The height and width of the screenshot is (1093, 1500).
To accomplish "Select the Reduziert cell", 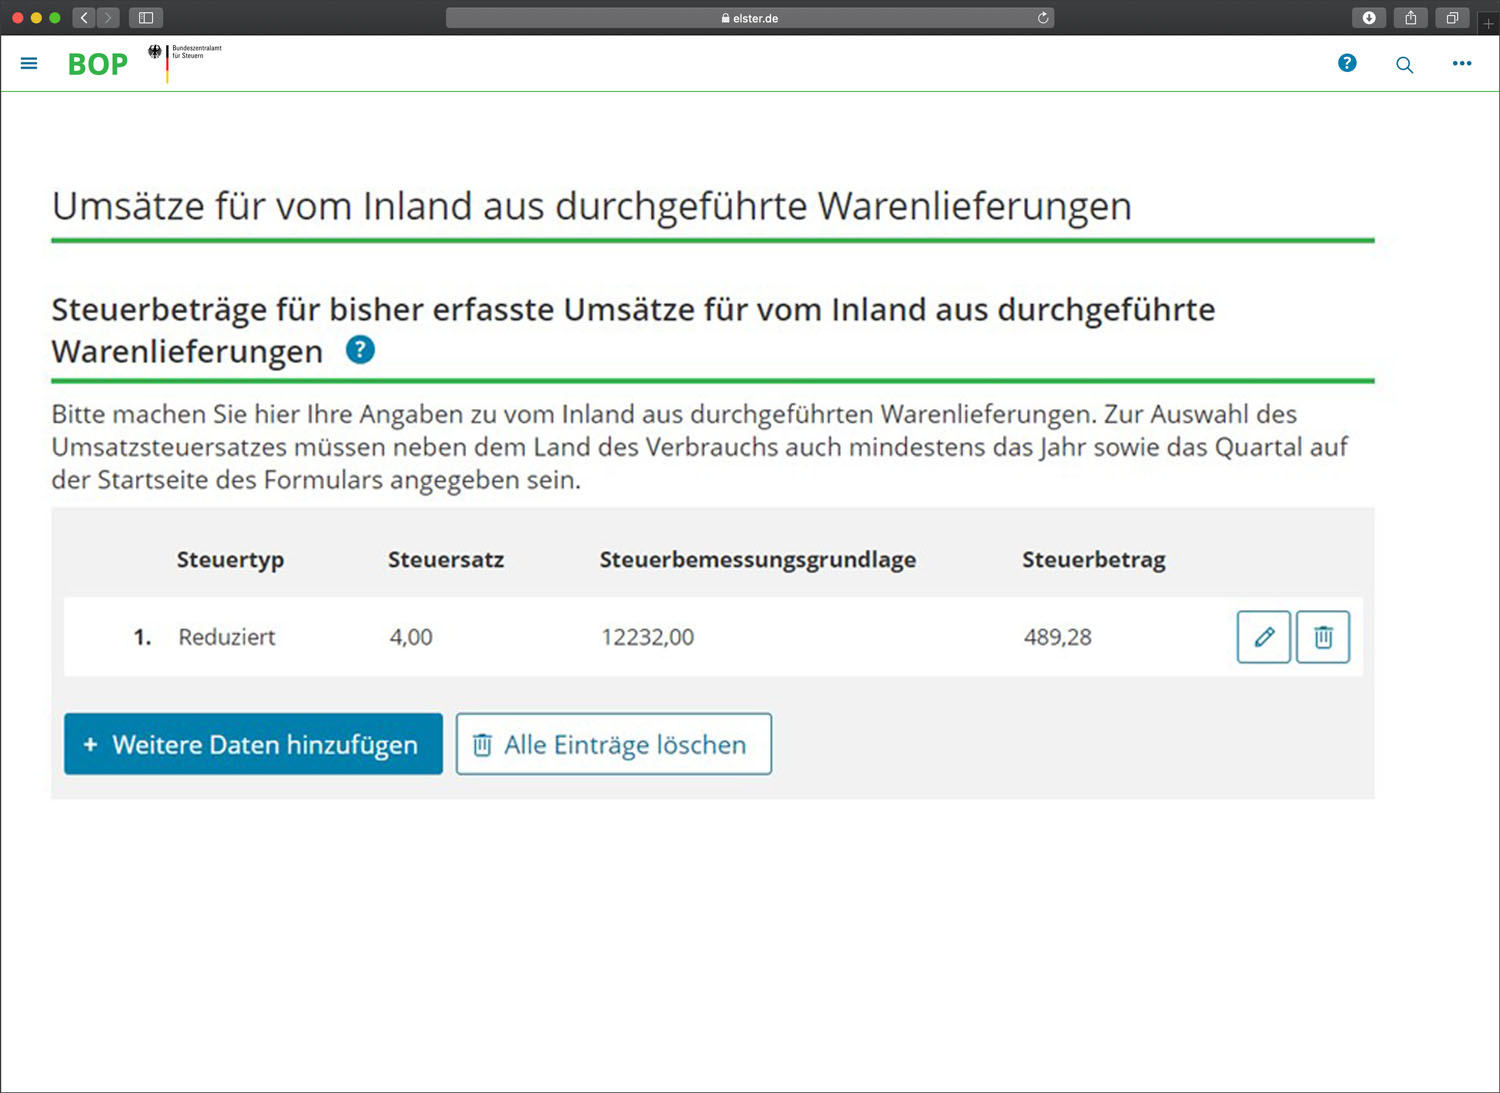I will pyautogui.click(x=227, y=637).
